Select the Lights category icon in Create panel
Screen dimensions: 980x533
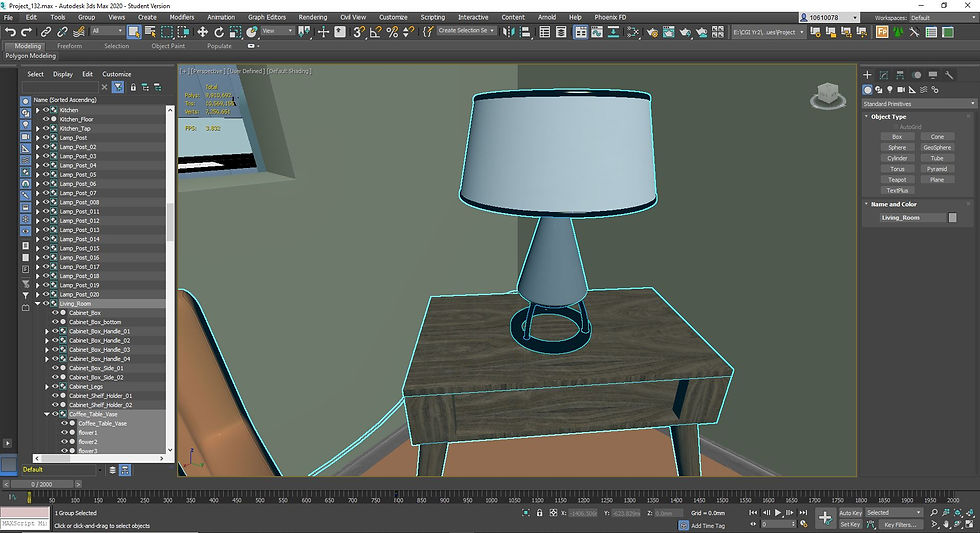[889, 89]
